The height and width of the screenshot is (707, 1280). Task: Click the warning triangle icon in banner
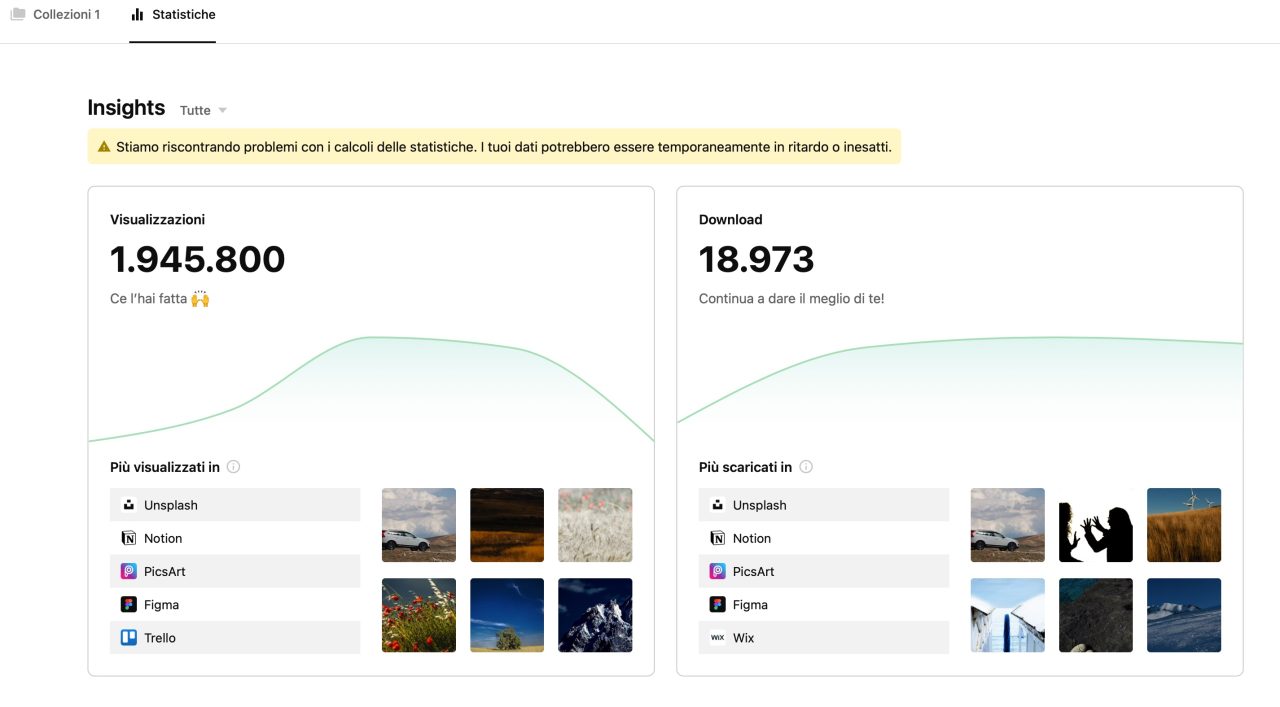pyautogui.click(x=104, y=147)
